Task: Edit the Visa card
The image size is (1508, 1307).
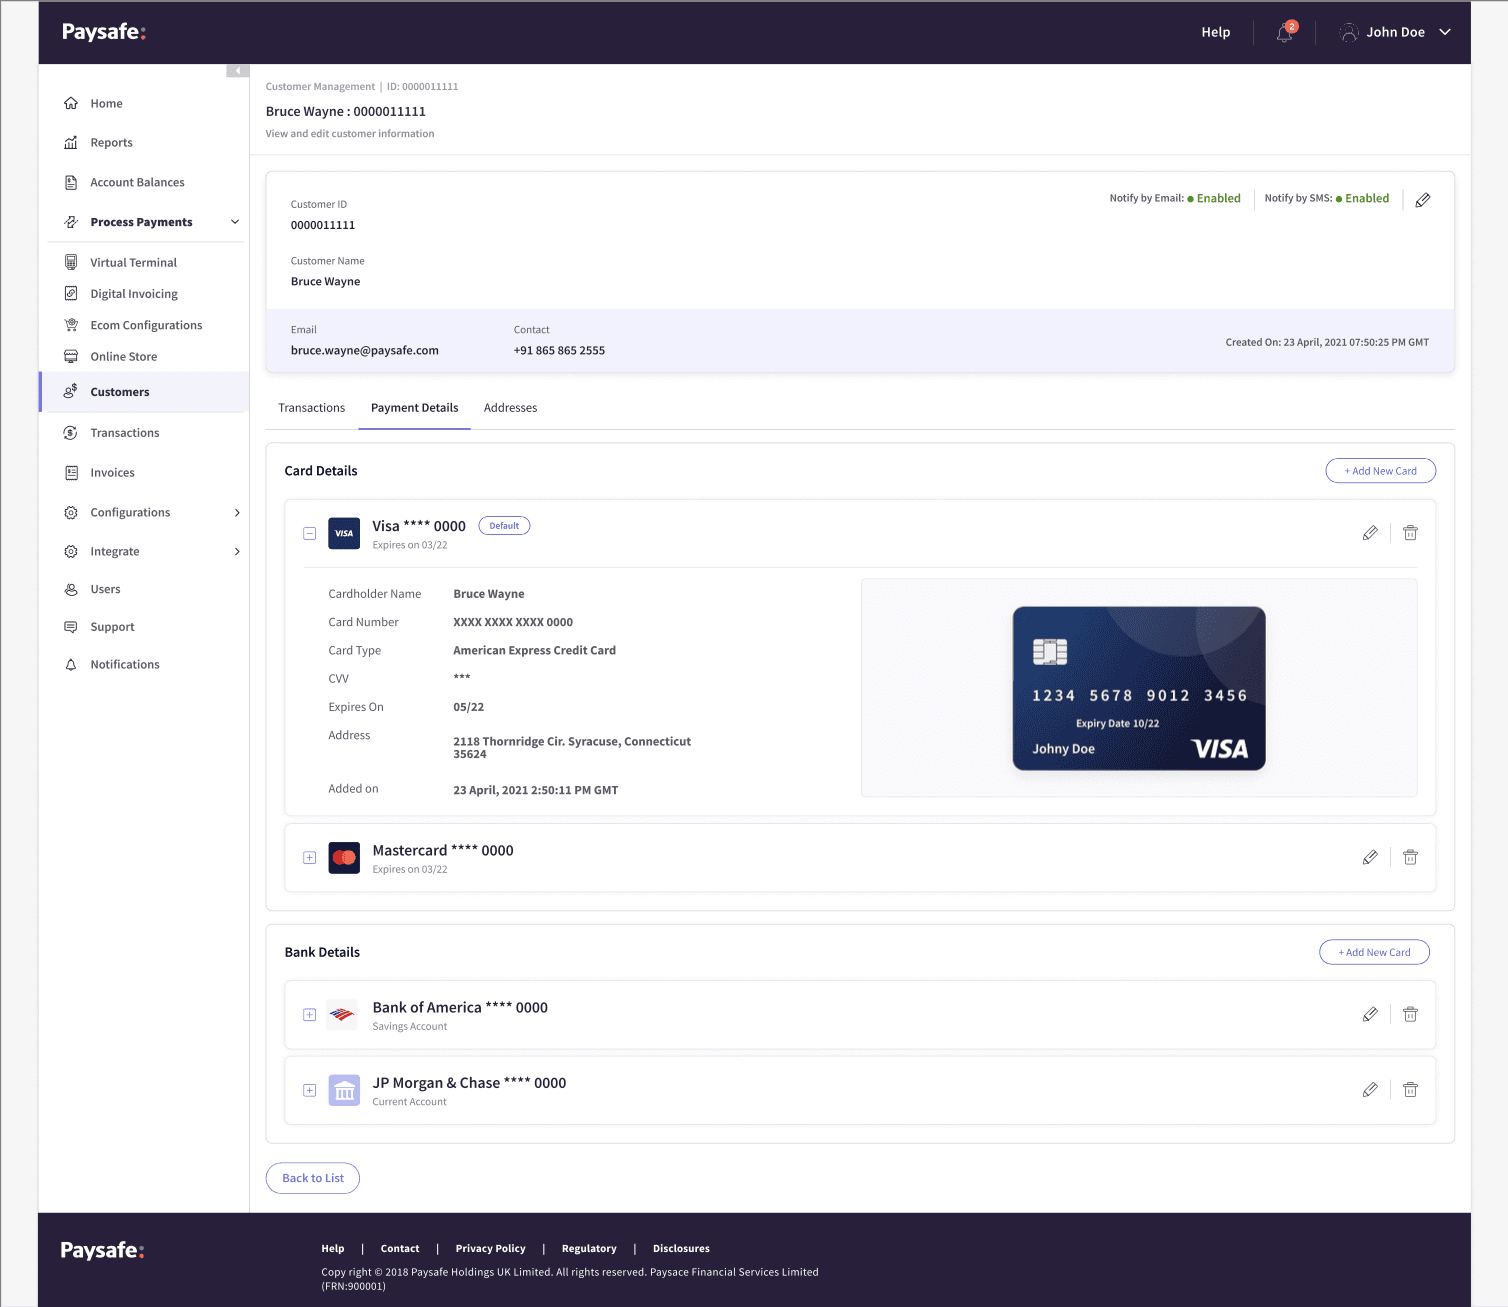Action: [x=1370, y=533]
